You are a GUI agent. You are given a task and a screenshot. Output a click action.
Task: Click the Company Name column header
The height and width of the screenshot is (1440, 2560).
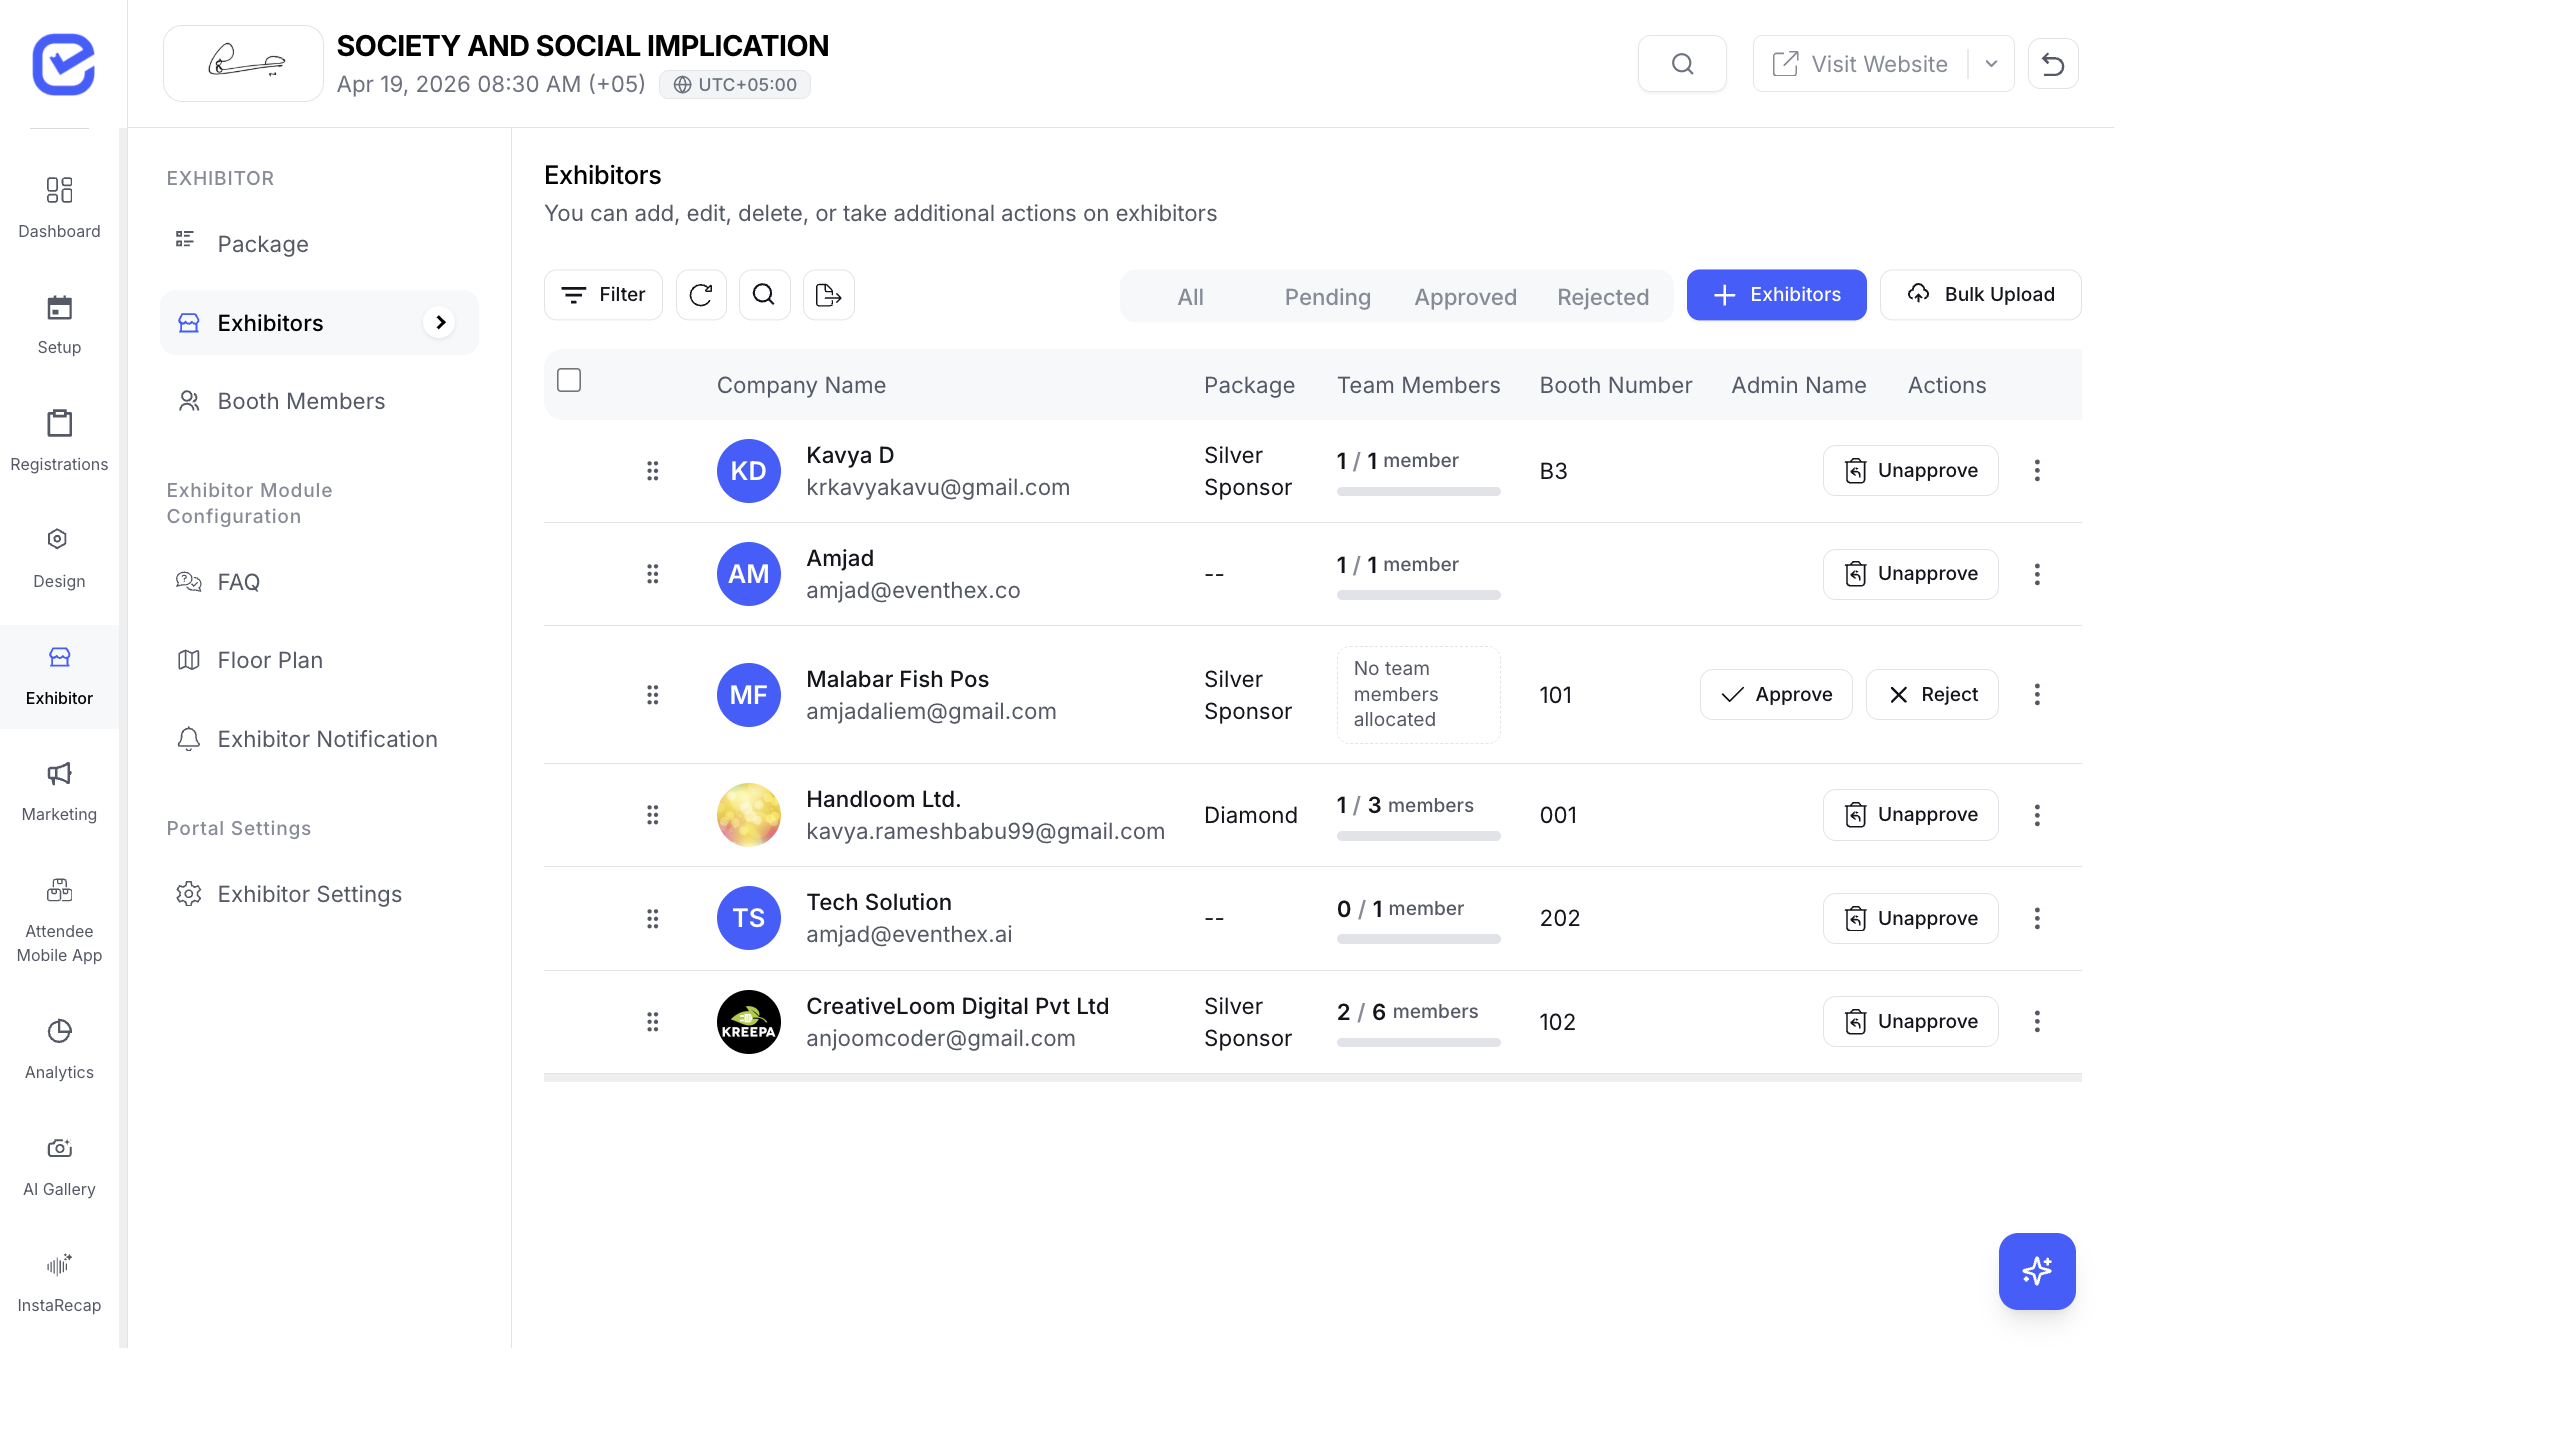801,385
